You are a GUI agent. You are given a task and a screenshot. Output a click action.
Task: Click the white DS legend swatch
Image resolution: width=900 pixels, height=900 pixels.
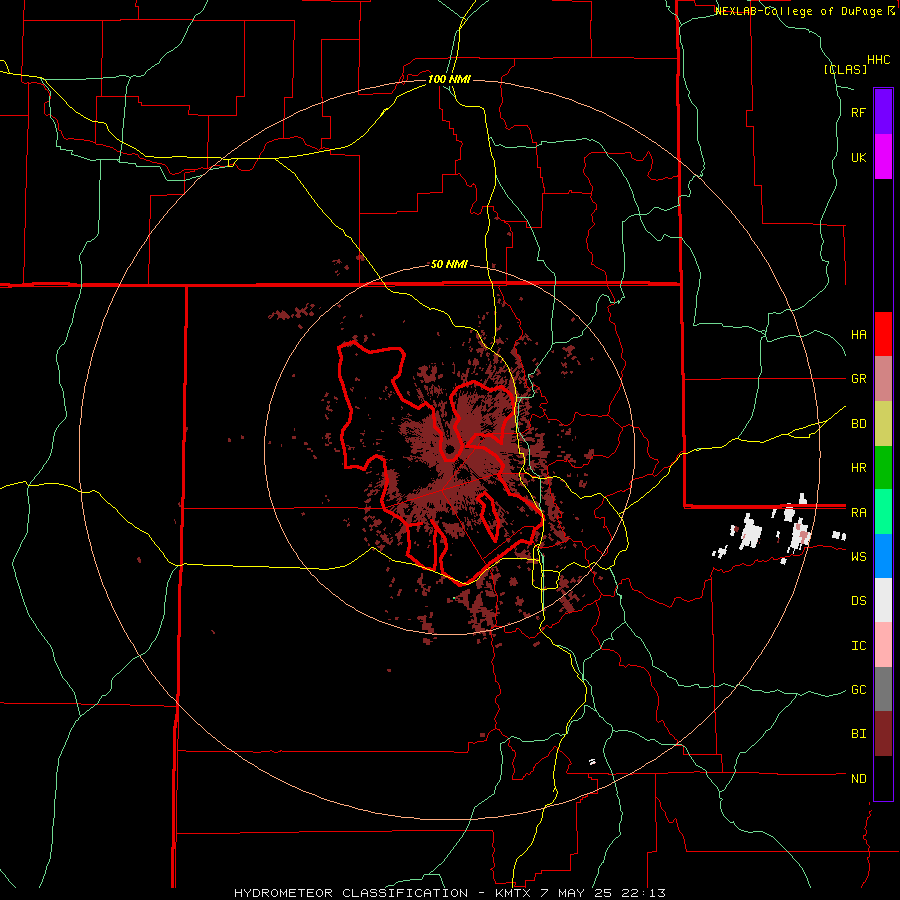coord(883,600)
